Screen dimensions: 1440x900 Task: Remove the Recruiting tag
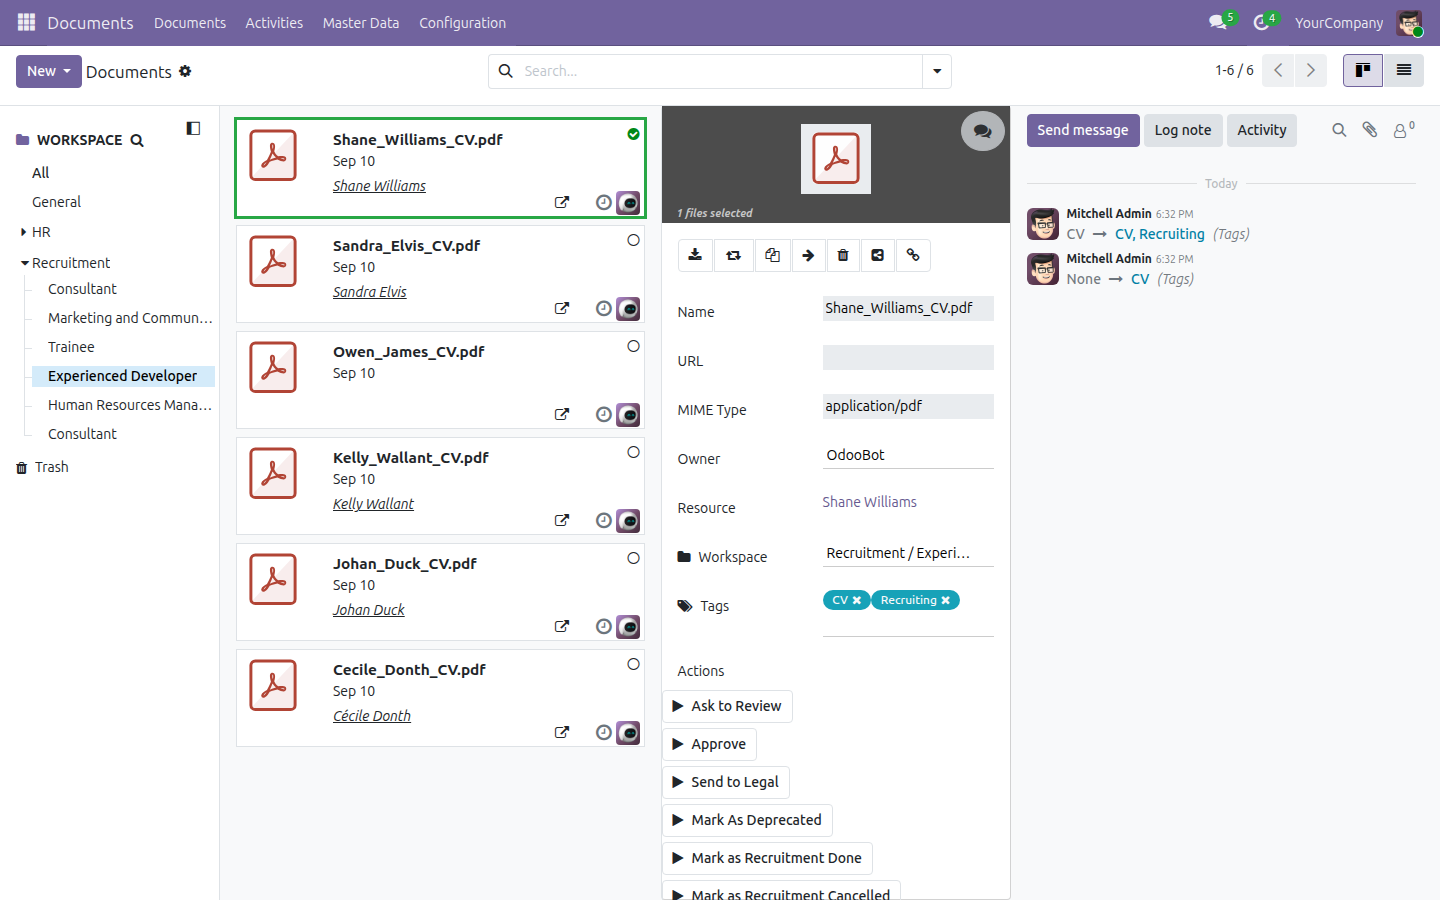pyautogui.click(x=946, y=600)
